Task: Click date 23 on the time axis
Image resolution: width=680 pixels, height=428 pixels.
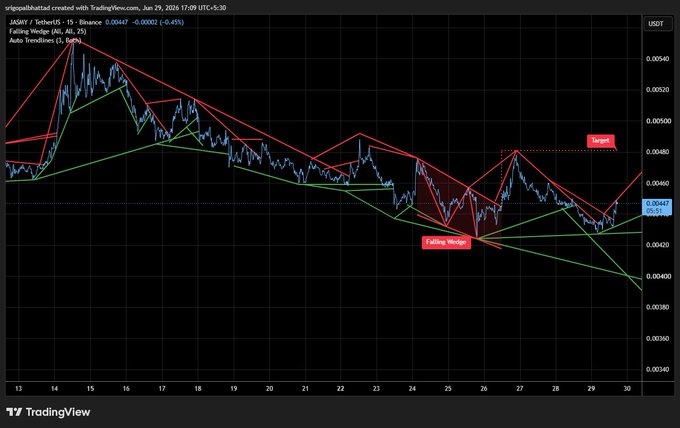Action: coord(376,389)
